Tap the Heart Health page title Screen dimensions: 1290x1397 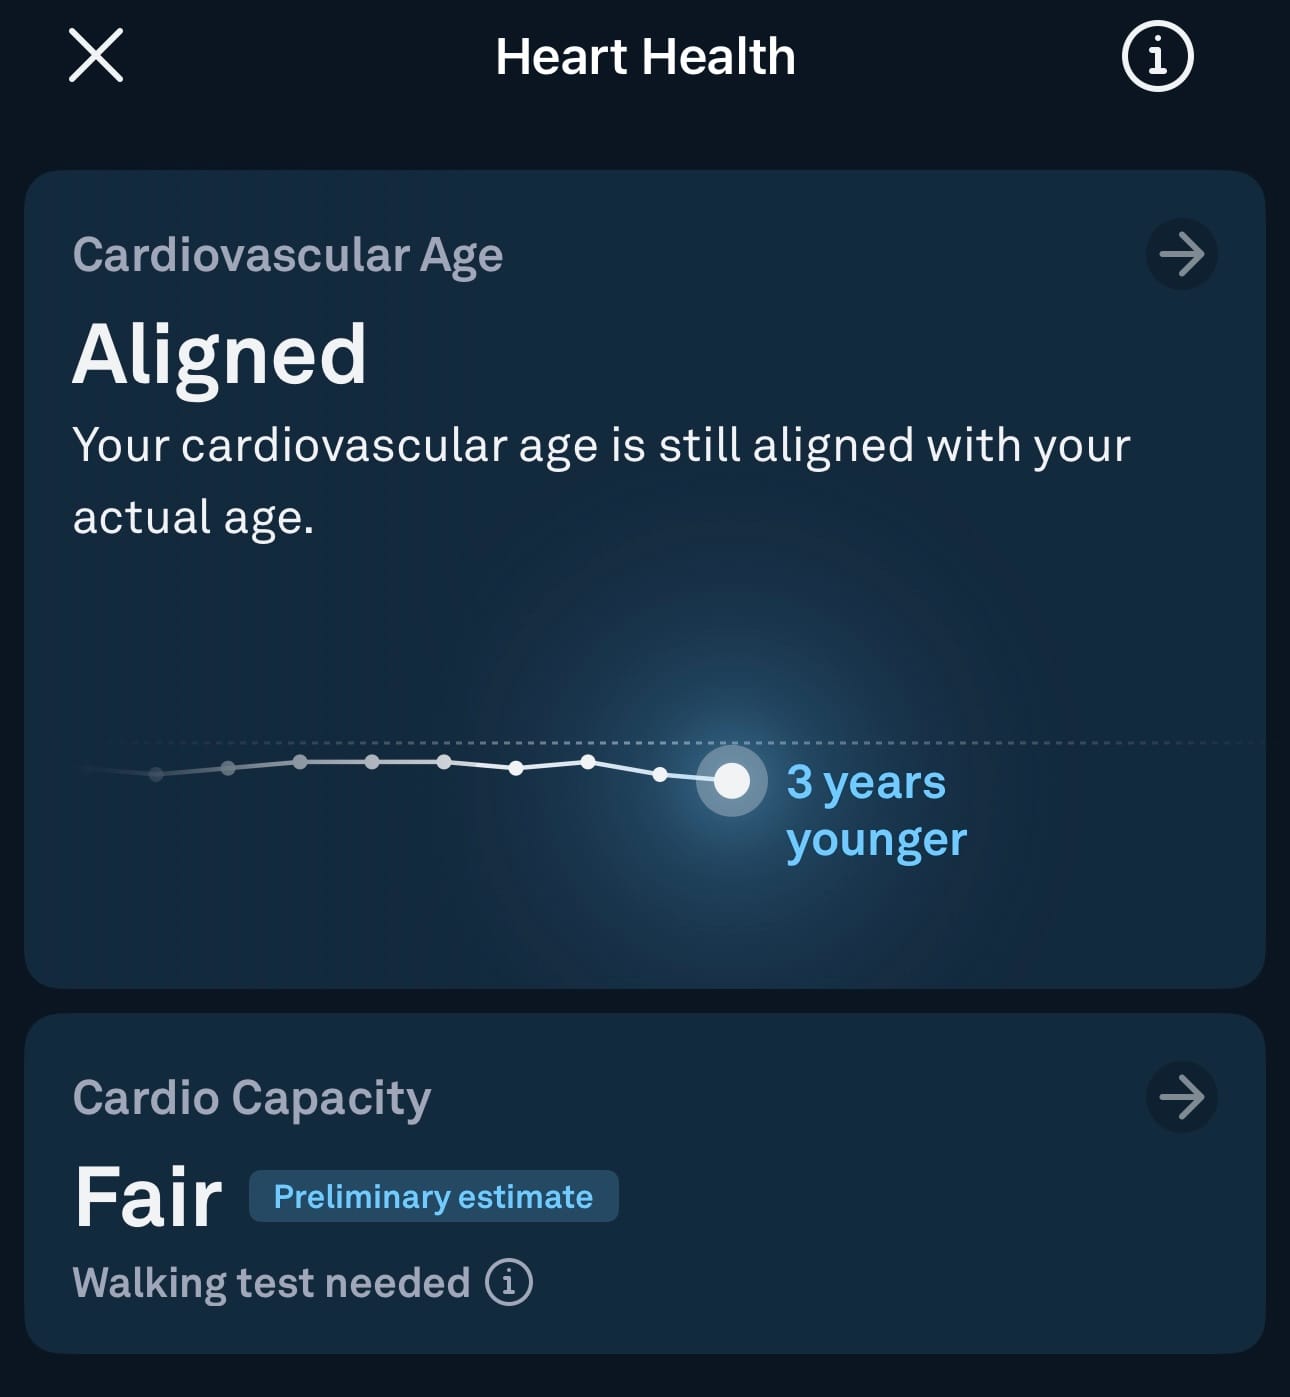[645, 56]
